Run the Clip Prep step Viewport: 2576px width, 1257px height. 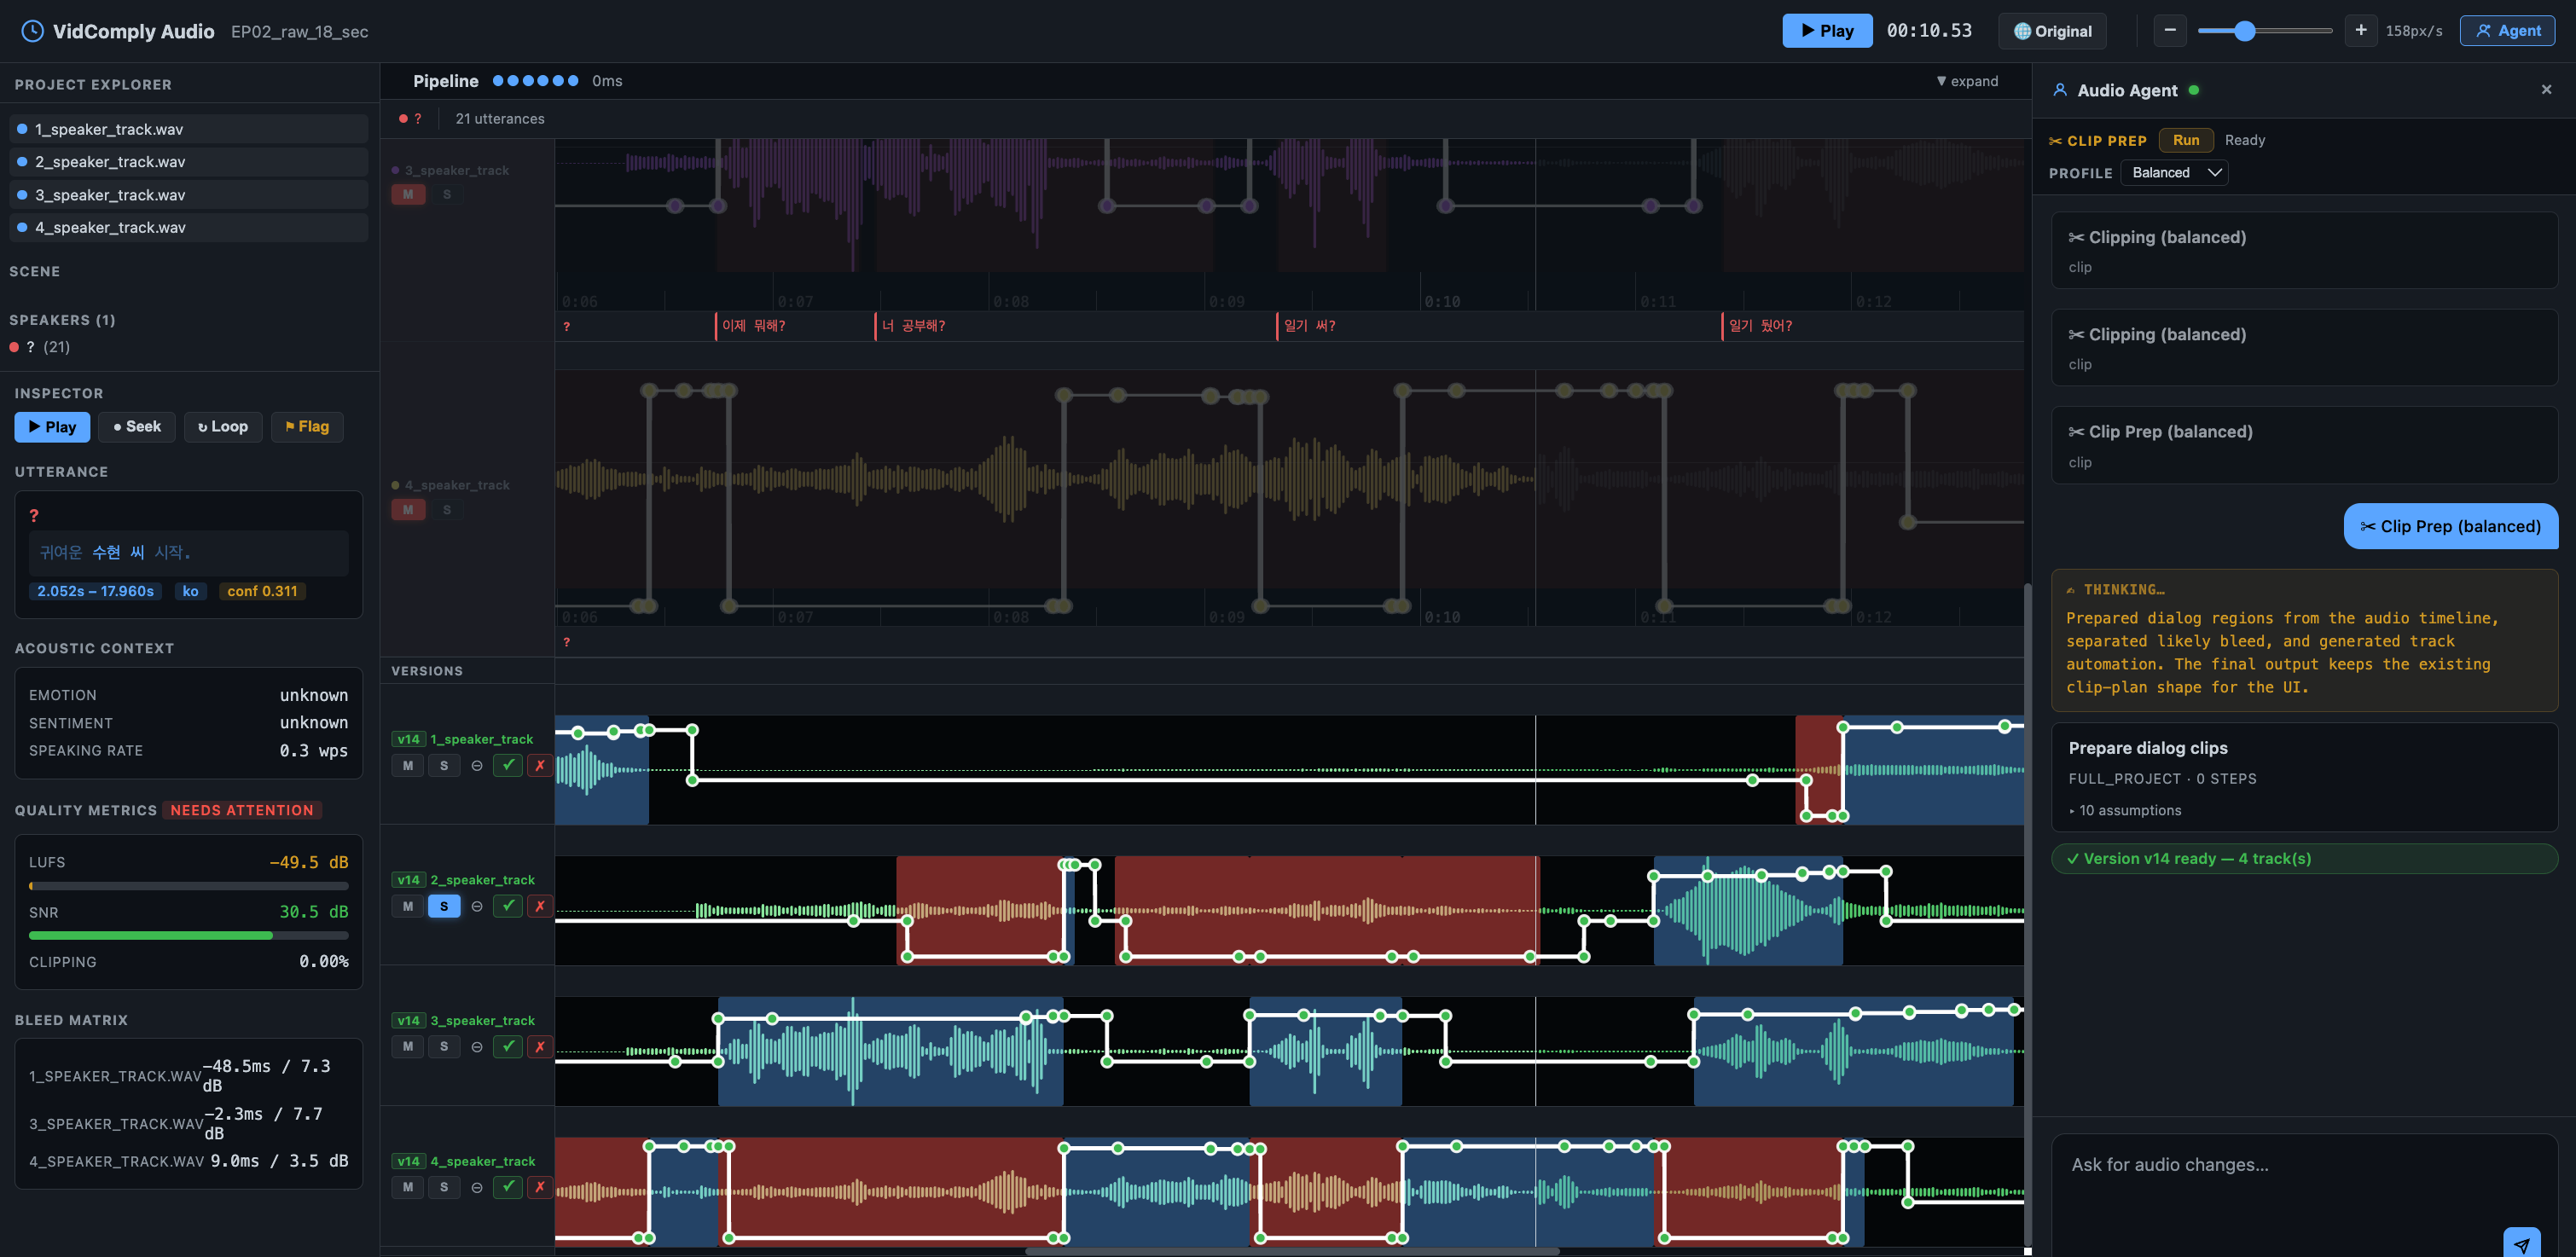tap(2186, 140)
